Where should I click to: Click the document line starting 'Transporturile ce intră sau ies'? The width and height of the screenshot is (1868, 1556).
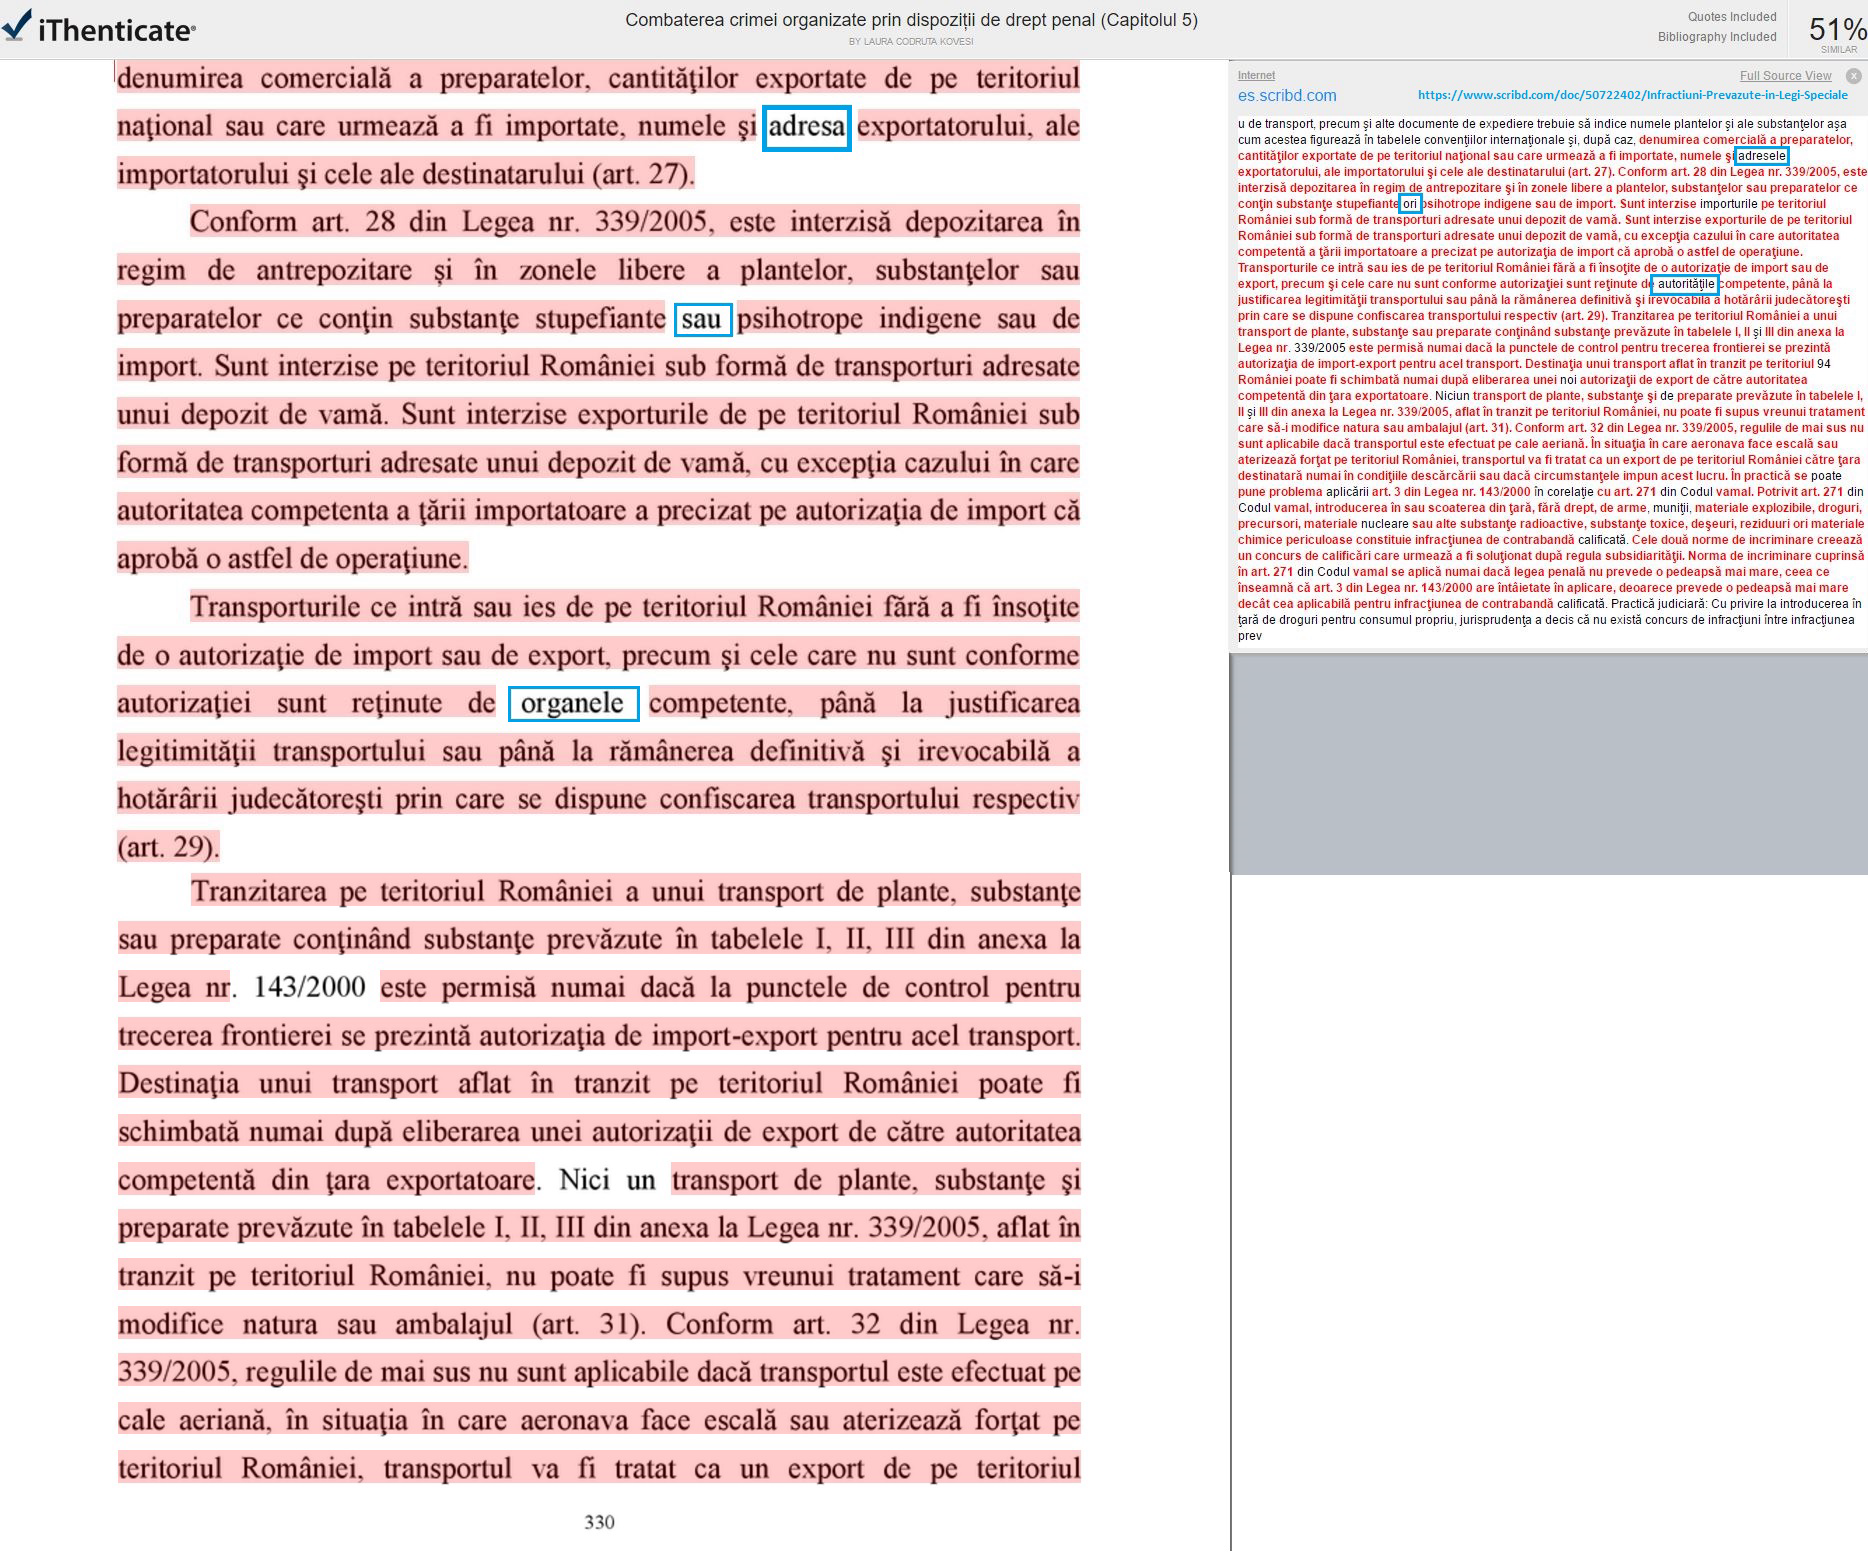click(635, 607)
